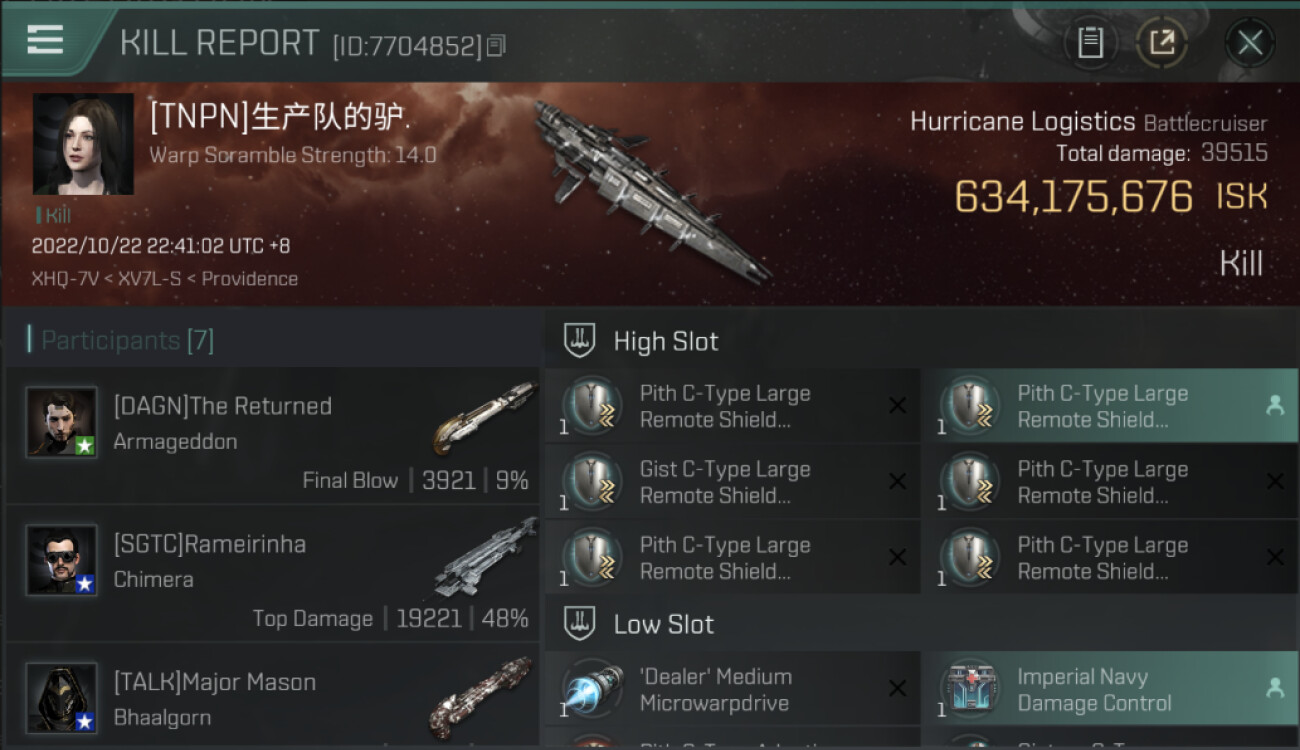1300x750 pixels.
Task: Click Imperial Navy Damage Control icon
Action: pyautogui.click(x=970, y=690)
